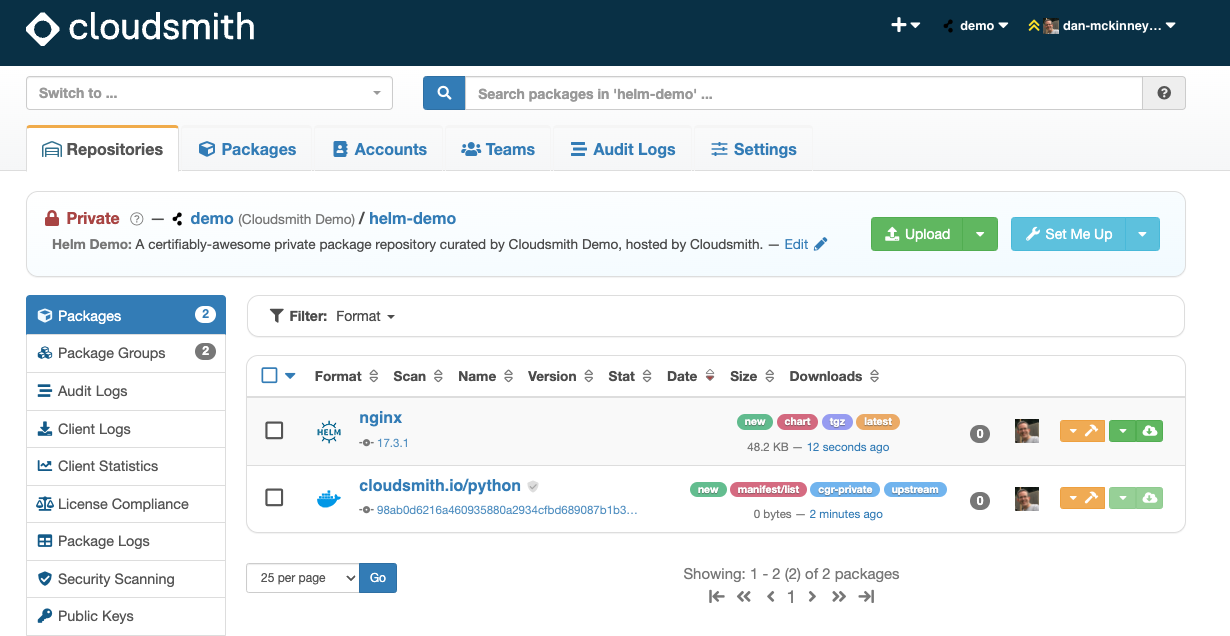Click the Cloudsmith logo
This screenshot has width=1230, height=636.
(x=140, y=28)
